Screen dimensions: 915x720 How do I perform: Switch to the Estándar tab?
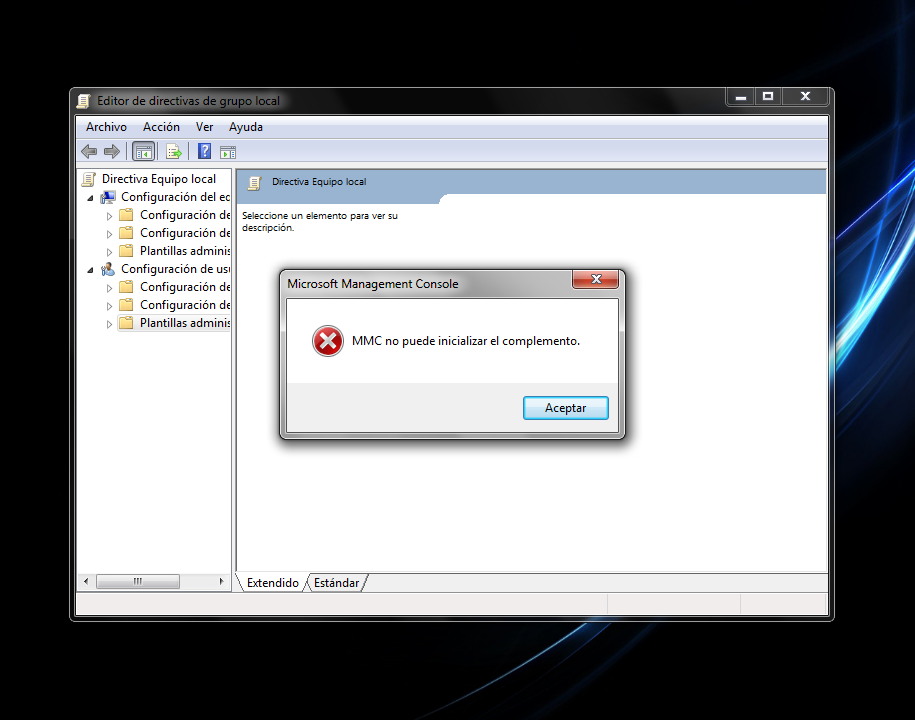[x=336, y=583]
